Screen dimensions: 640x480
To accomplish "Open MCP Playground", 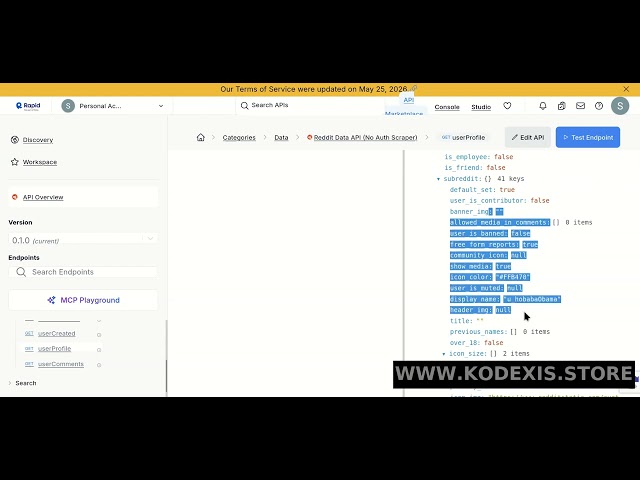I will 83,300.
